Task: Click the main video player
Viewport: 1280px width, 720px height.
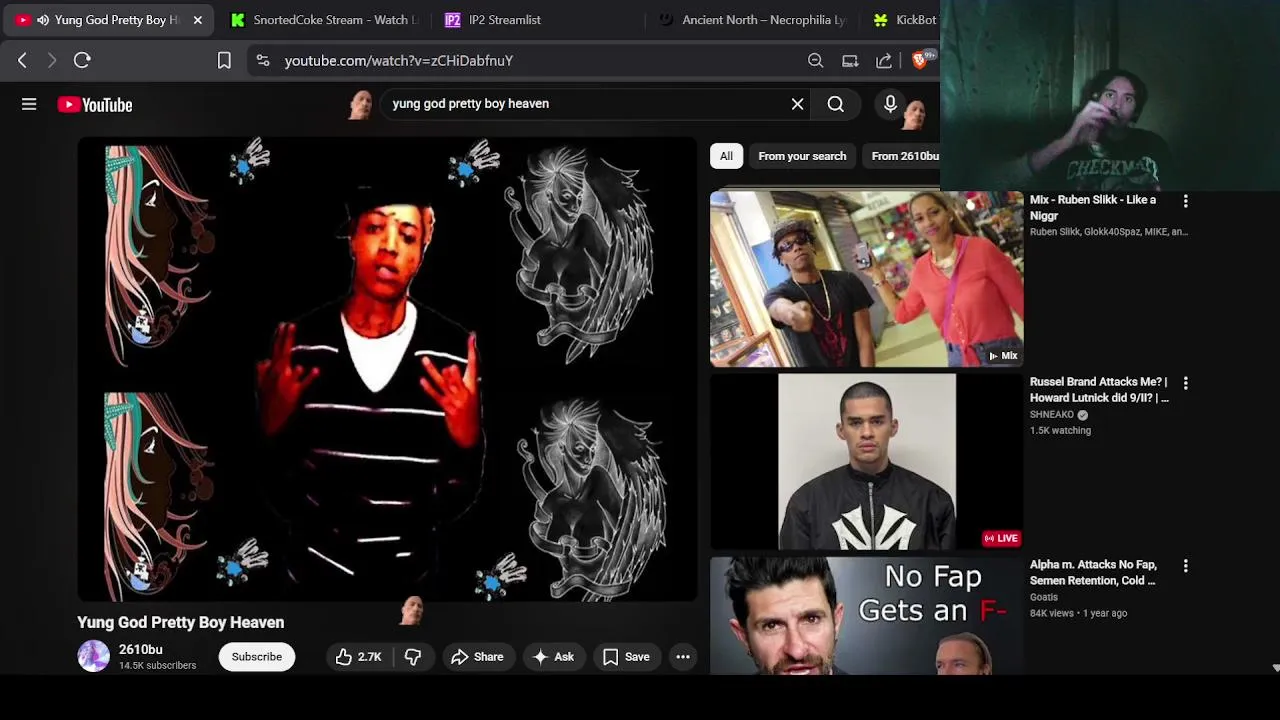Action: [387, 369]
